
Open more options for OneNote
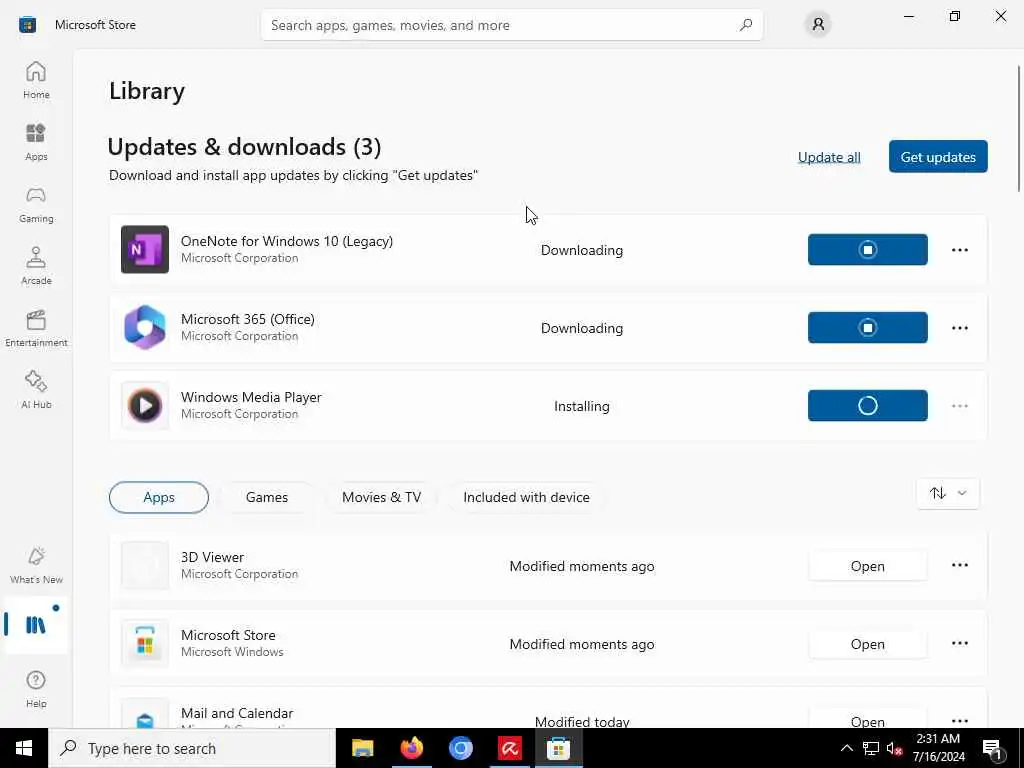coord(959,249)
